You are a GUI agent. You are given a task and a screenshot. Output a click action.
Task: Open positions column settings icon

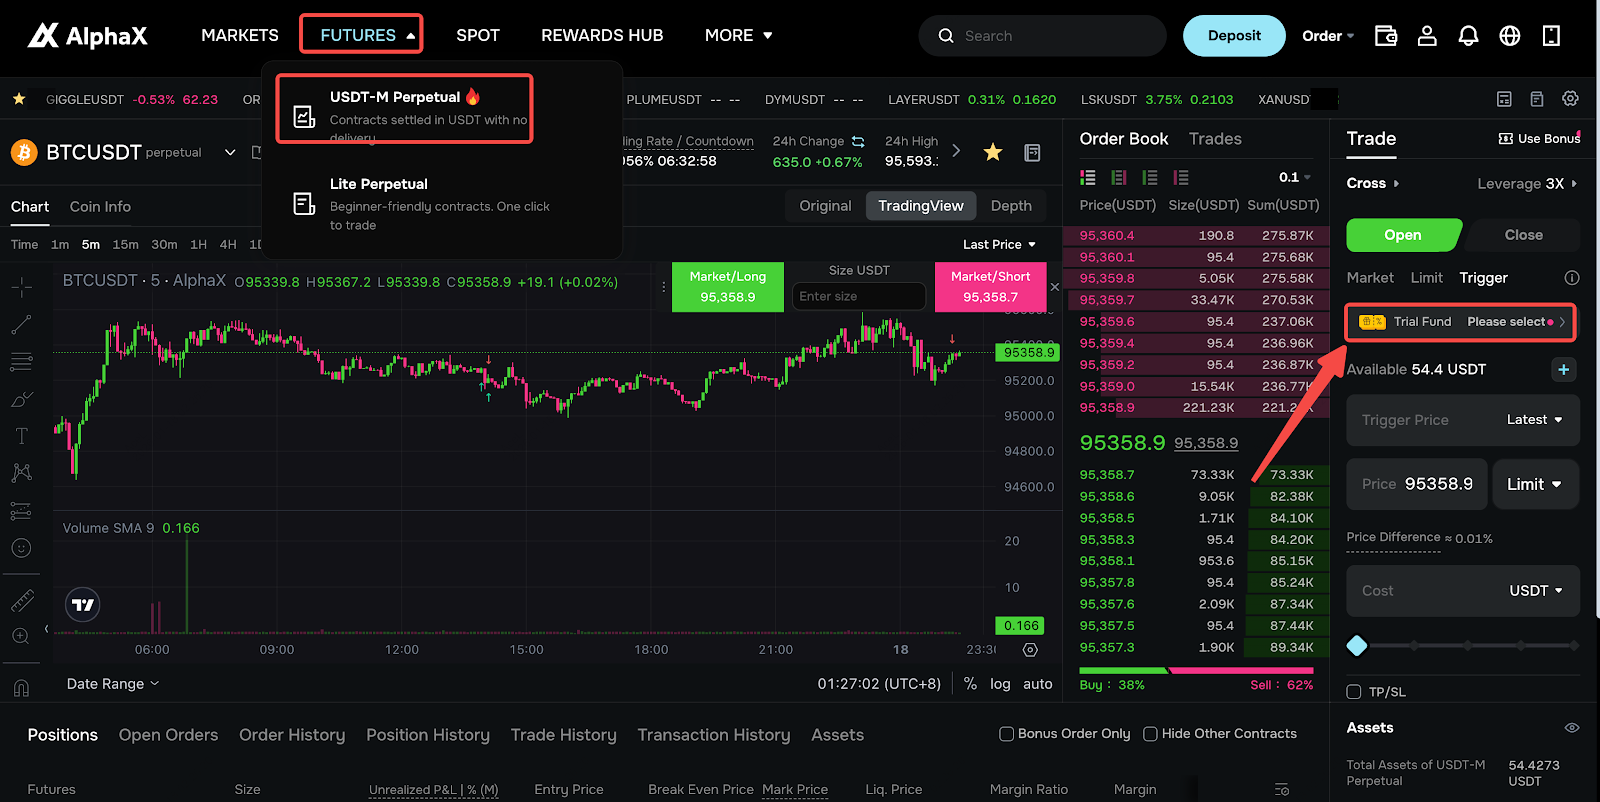[1282, 789]
